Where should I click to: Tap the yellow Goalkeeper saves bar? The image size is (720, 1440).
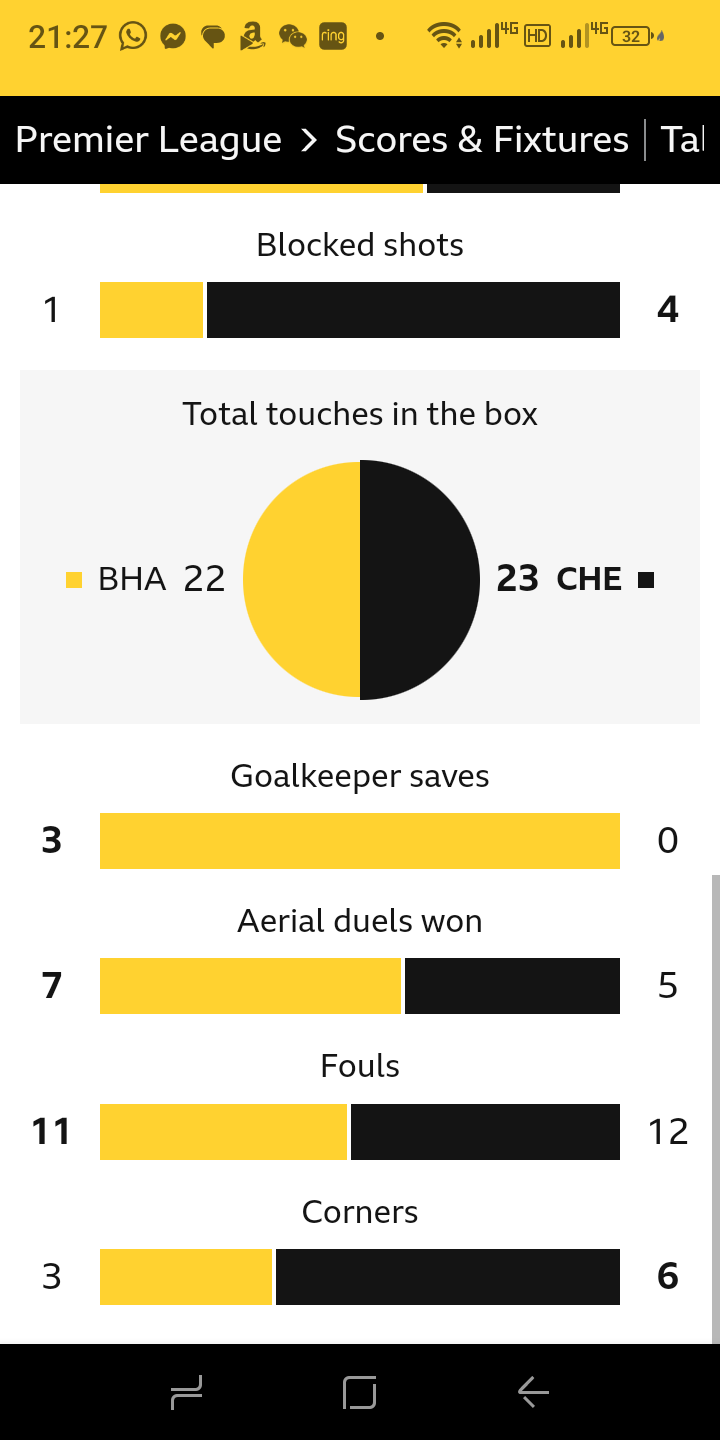(x=360, y=841)
